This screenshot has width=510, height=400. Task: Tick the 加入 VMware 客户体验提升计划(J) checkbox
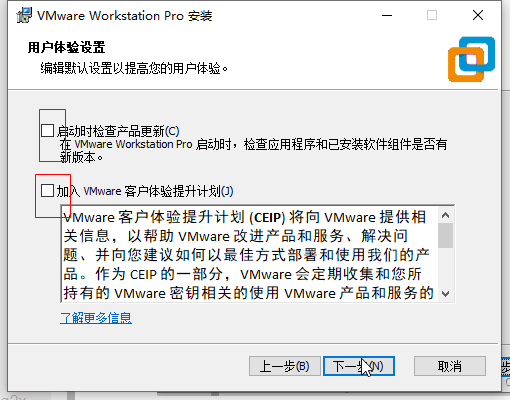click(47, 191)
